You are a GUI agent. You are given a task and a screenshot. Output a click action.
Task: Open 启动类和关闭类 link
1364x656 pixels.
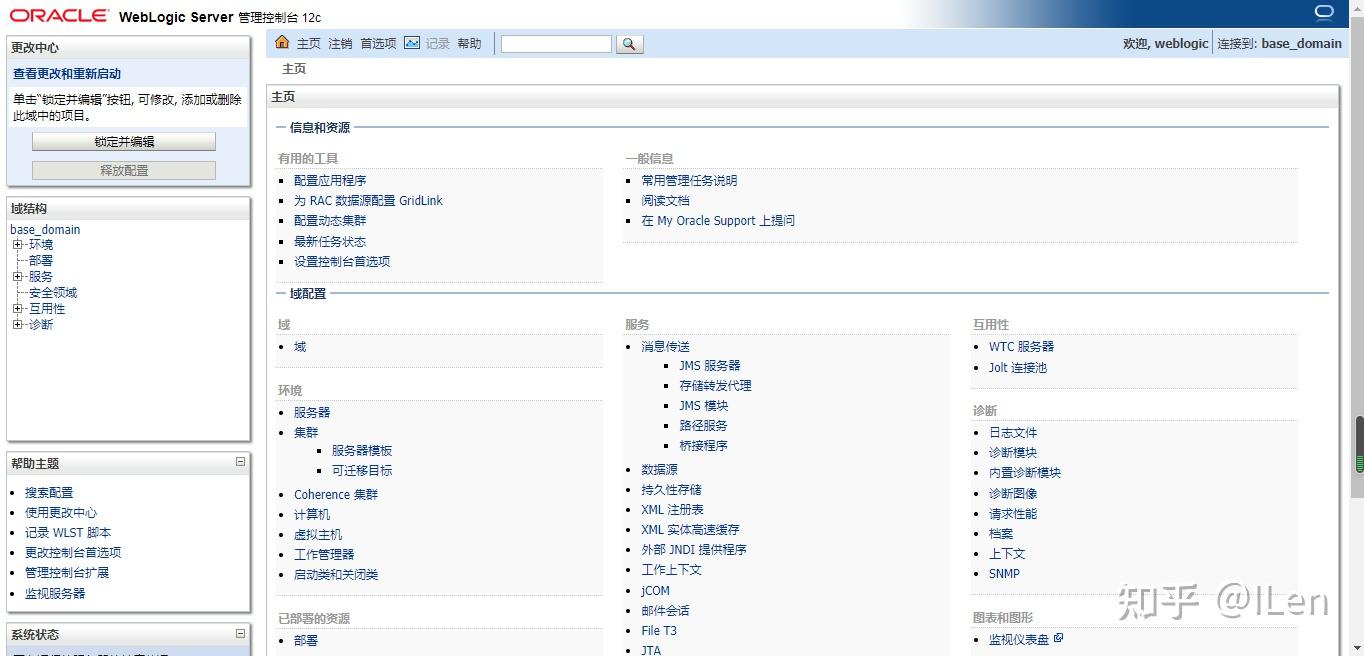(x=336, y=574)
